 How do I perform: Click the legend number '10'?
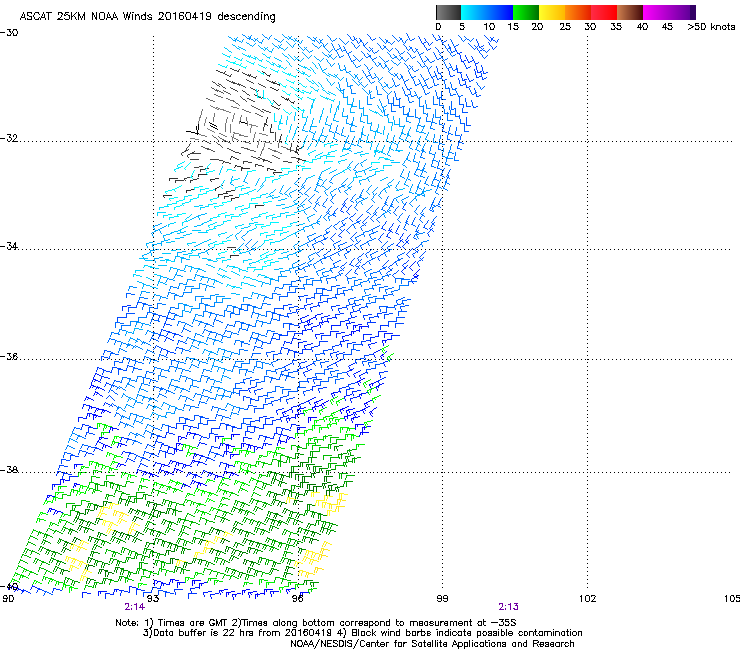point(489,27)
